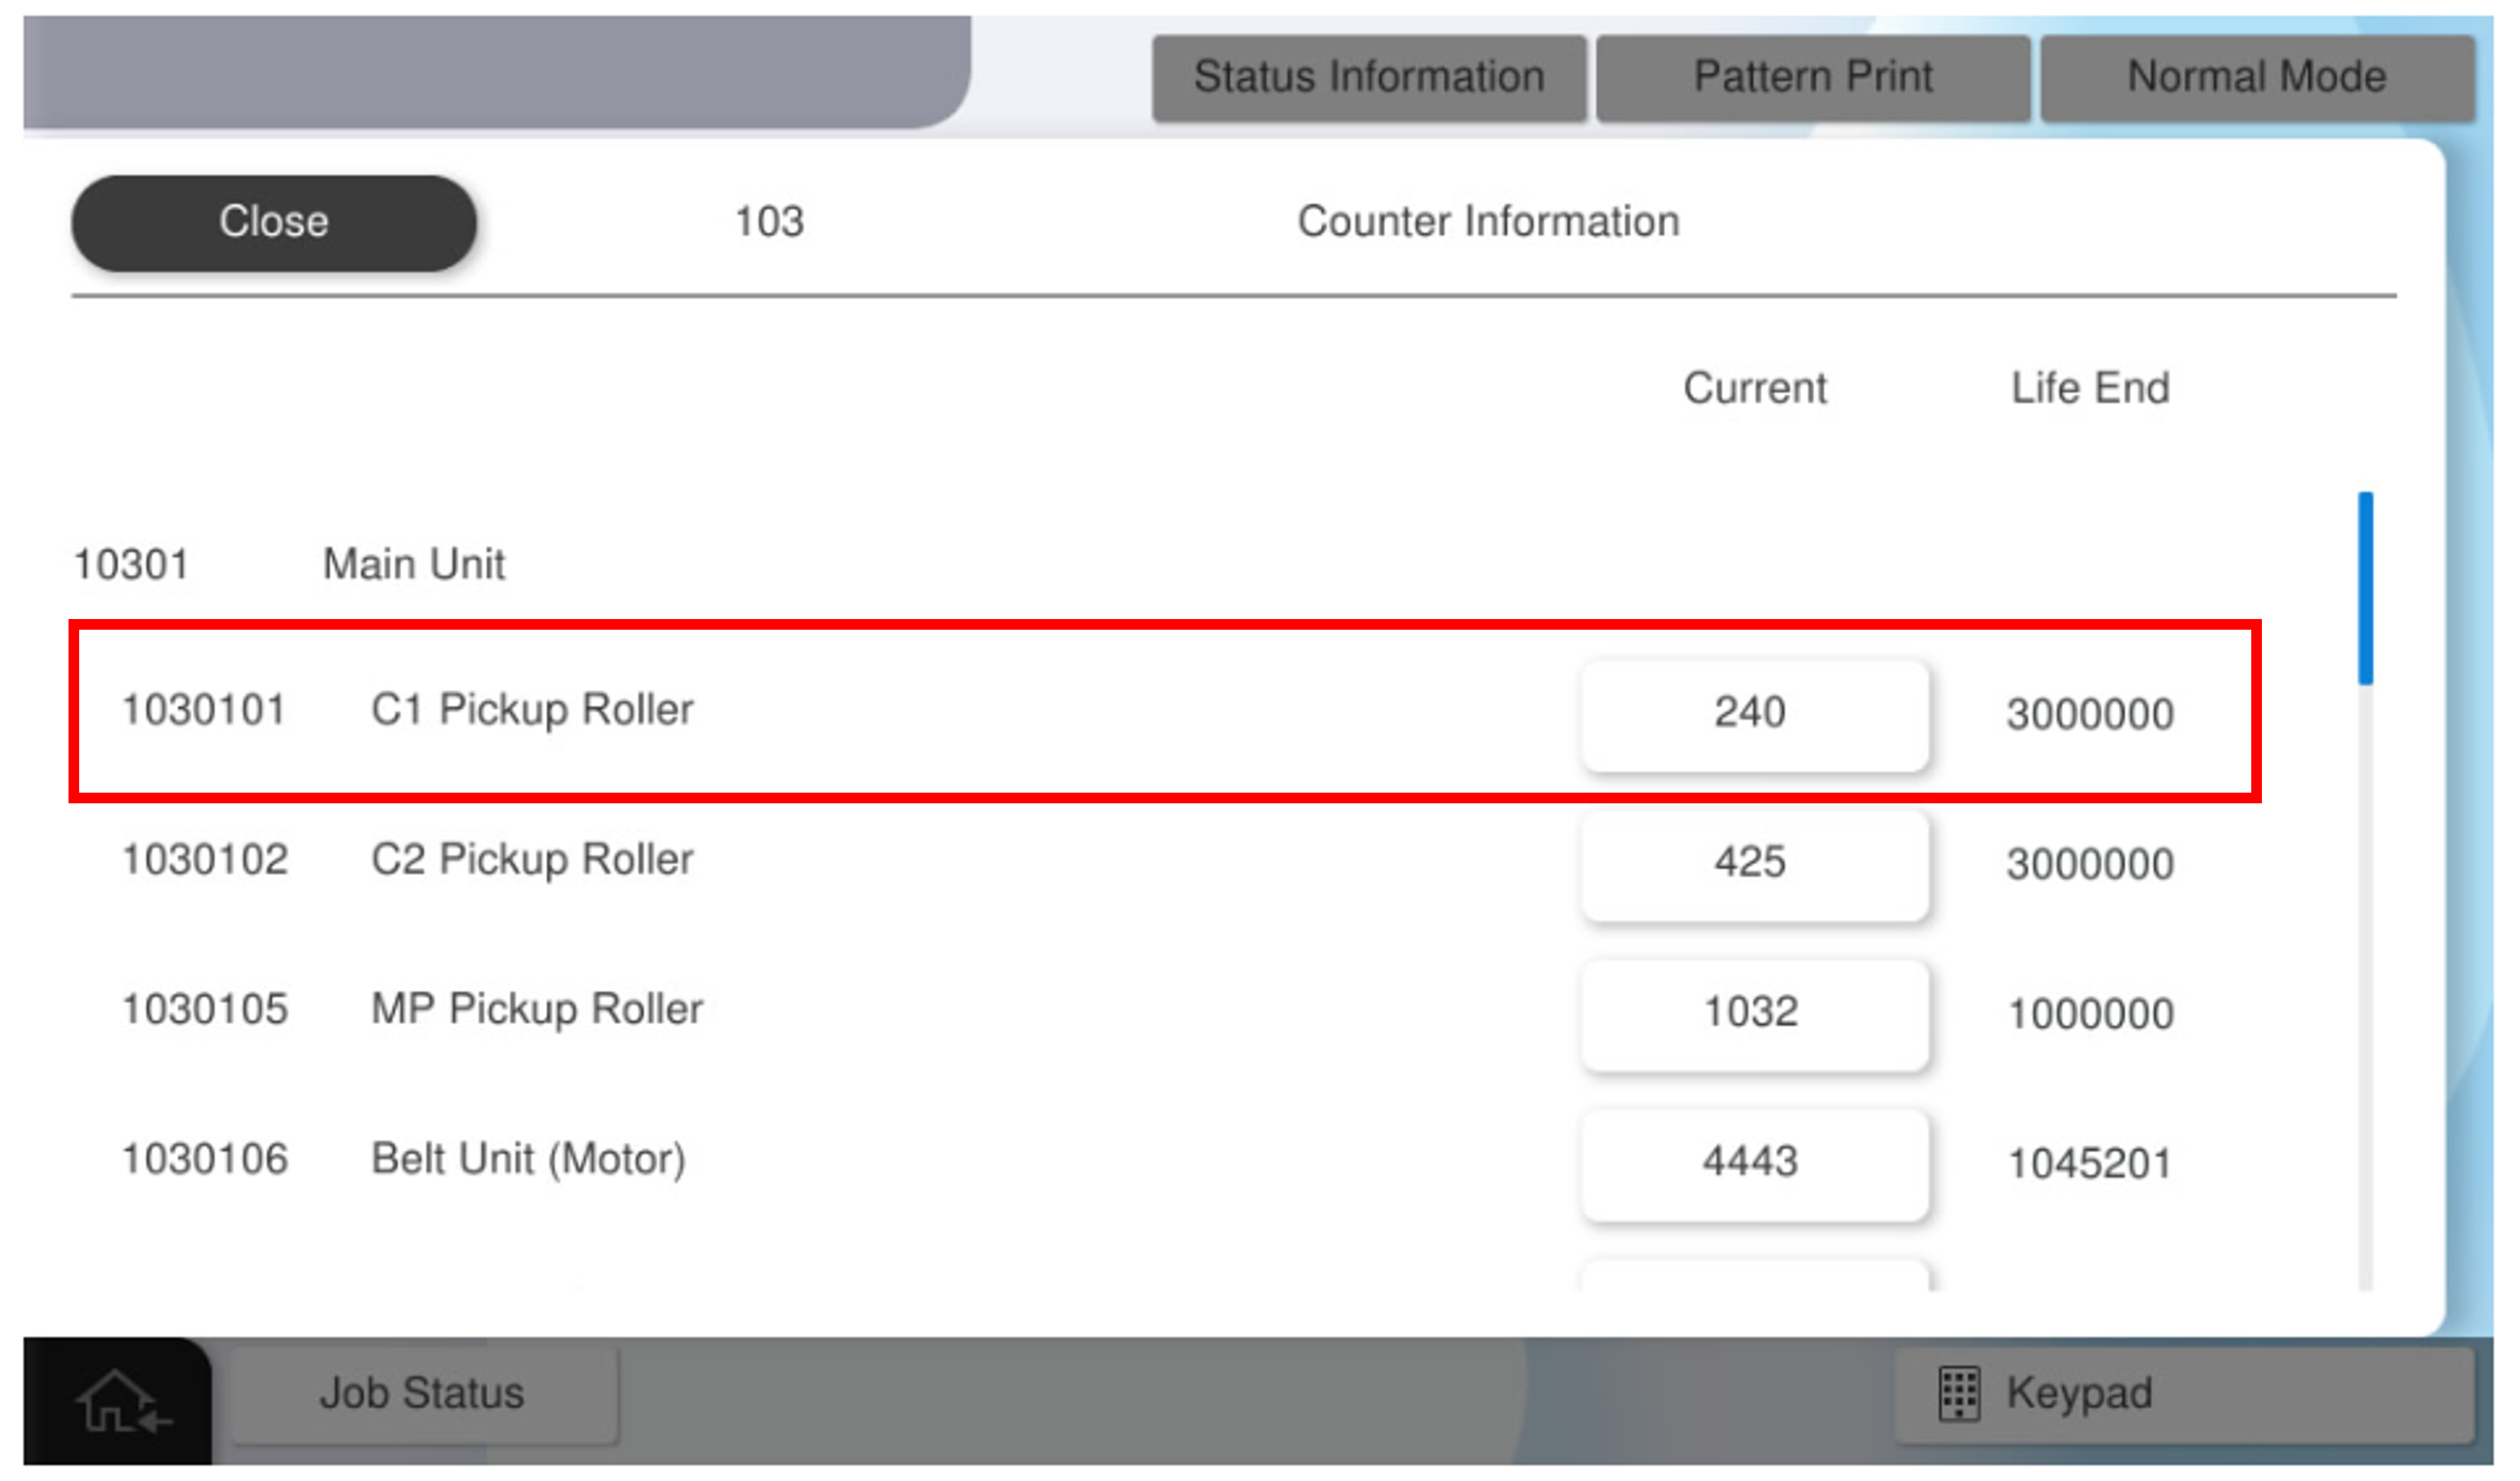Edit C1 Pickup Roller current value 240
The image size is (2520, 1481).
[x=1753, y=714]
